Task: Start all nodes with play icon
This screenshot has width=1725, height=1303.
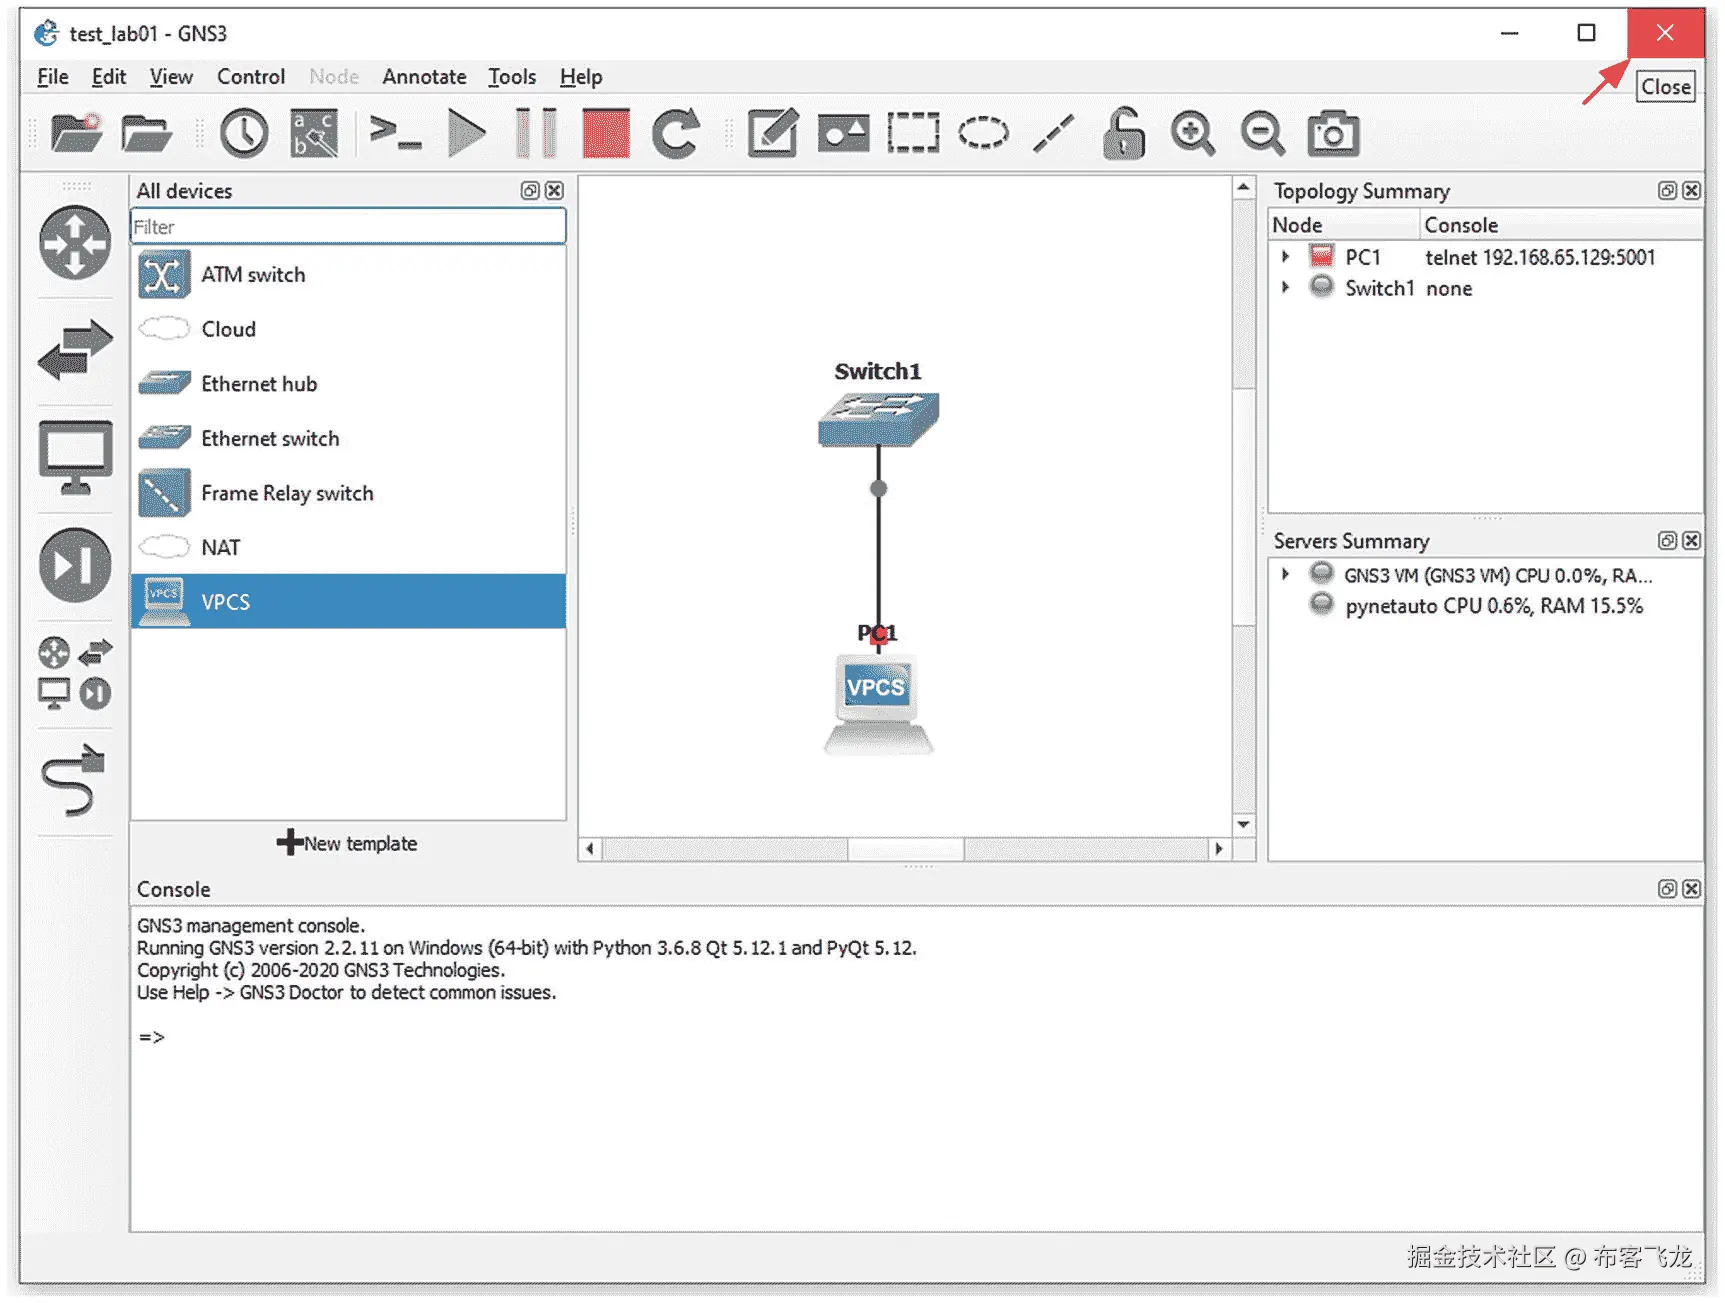Action: click(x=466, y=133)
